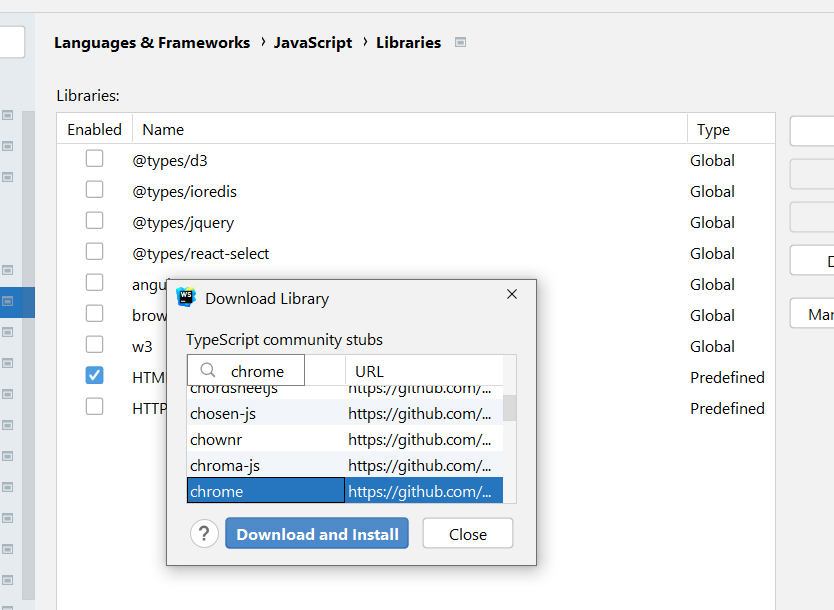Enable the HTTP… predefined library checkbox
Screen dimensions: 834x610
click(x=94, y=406)
